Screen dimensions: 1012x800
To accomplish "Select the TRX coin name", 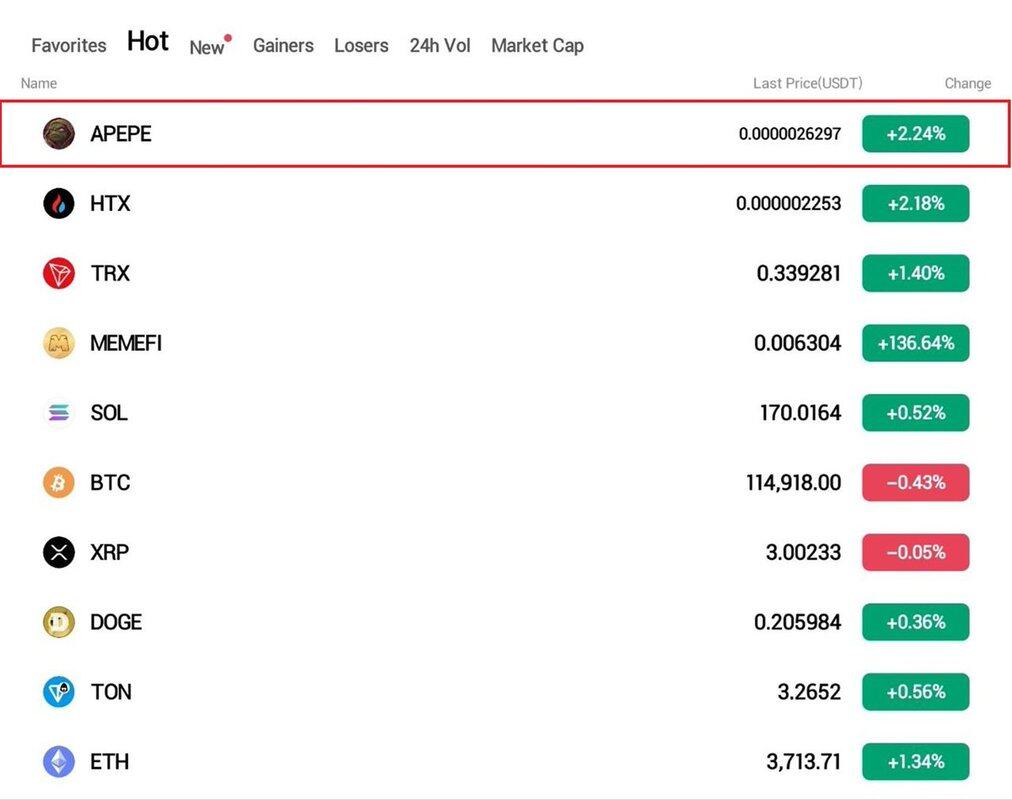I will (110, 273).
